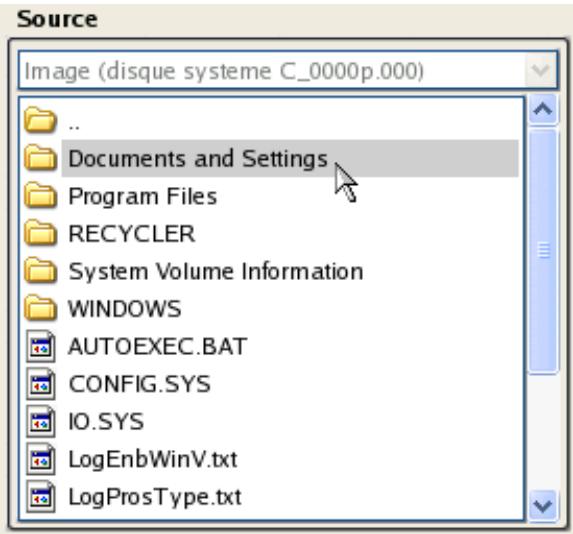Click the AUTOEXEC.BAT file icon

pos(41,346)
